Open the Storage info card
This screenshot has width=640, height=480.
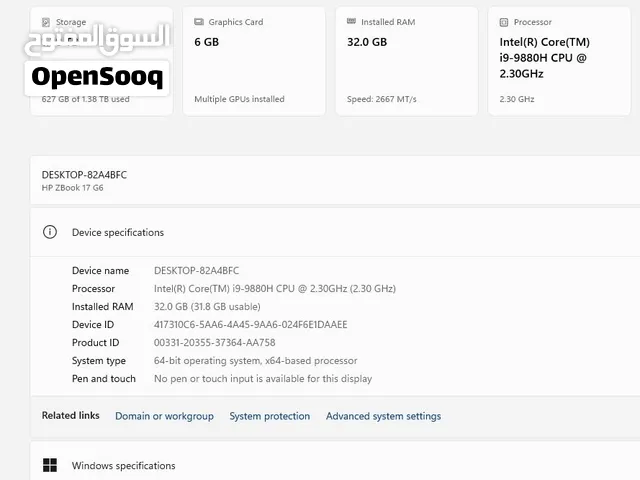[101, 61]
